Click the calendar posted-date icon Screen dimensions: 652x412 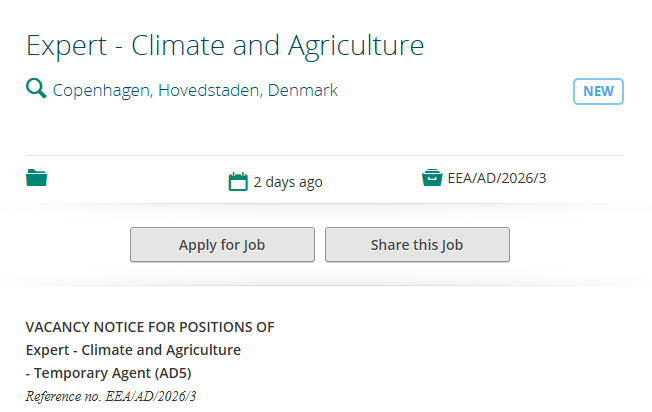pos(238,181)
